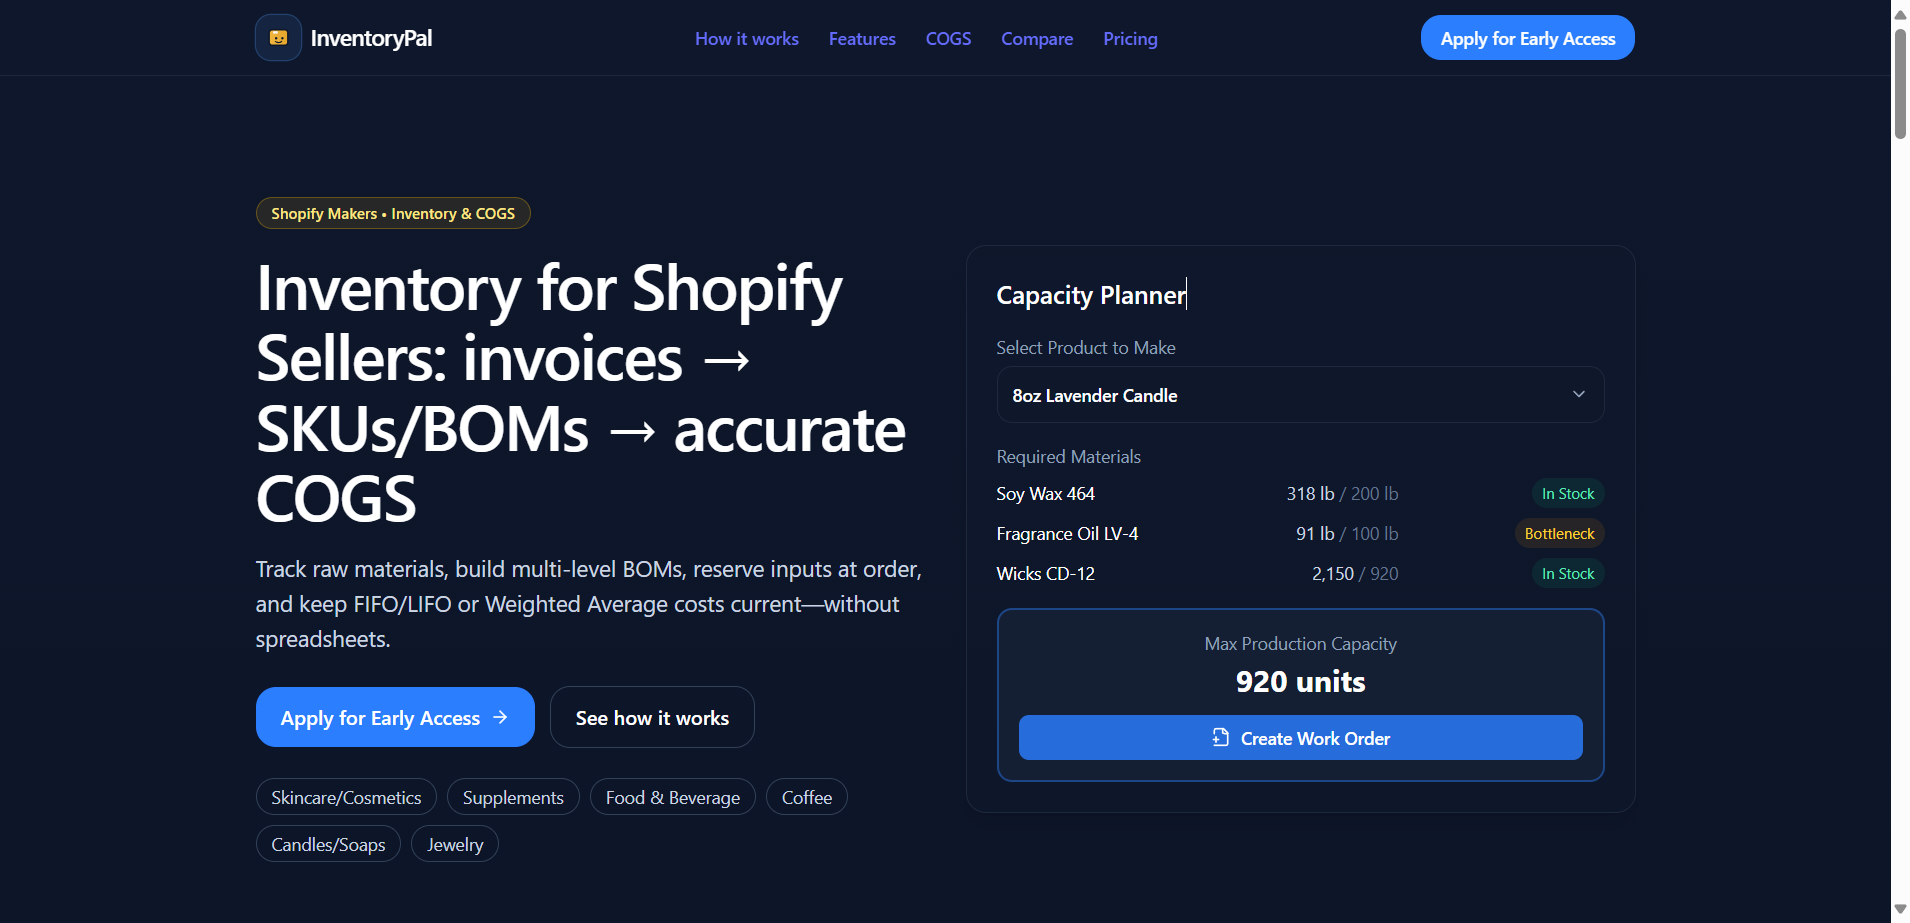Open the 8oz Lavender Candle product dropdown
The image size is (1910, 923).
1298,394
